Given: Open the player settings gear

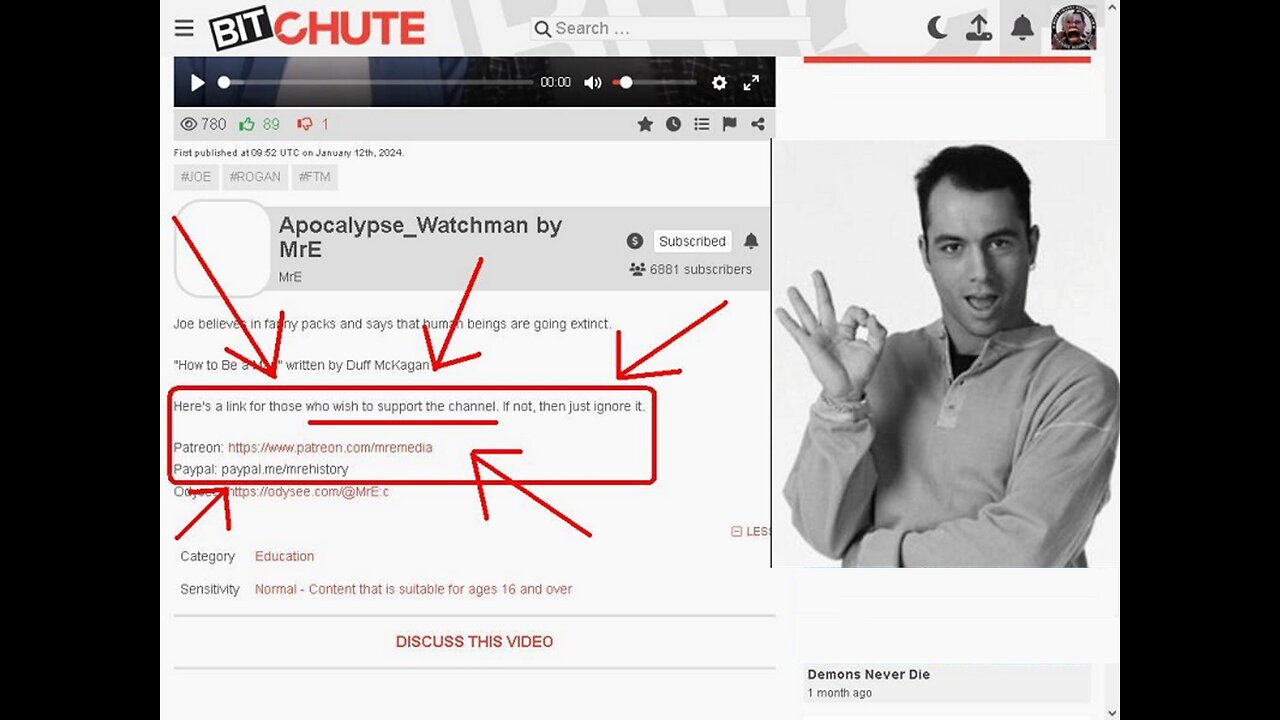Looking at the screenshot, I should pos(719,83).
